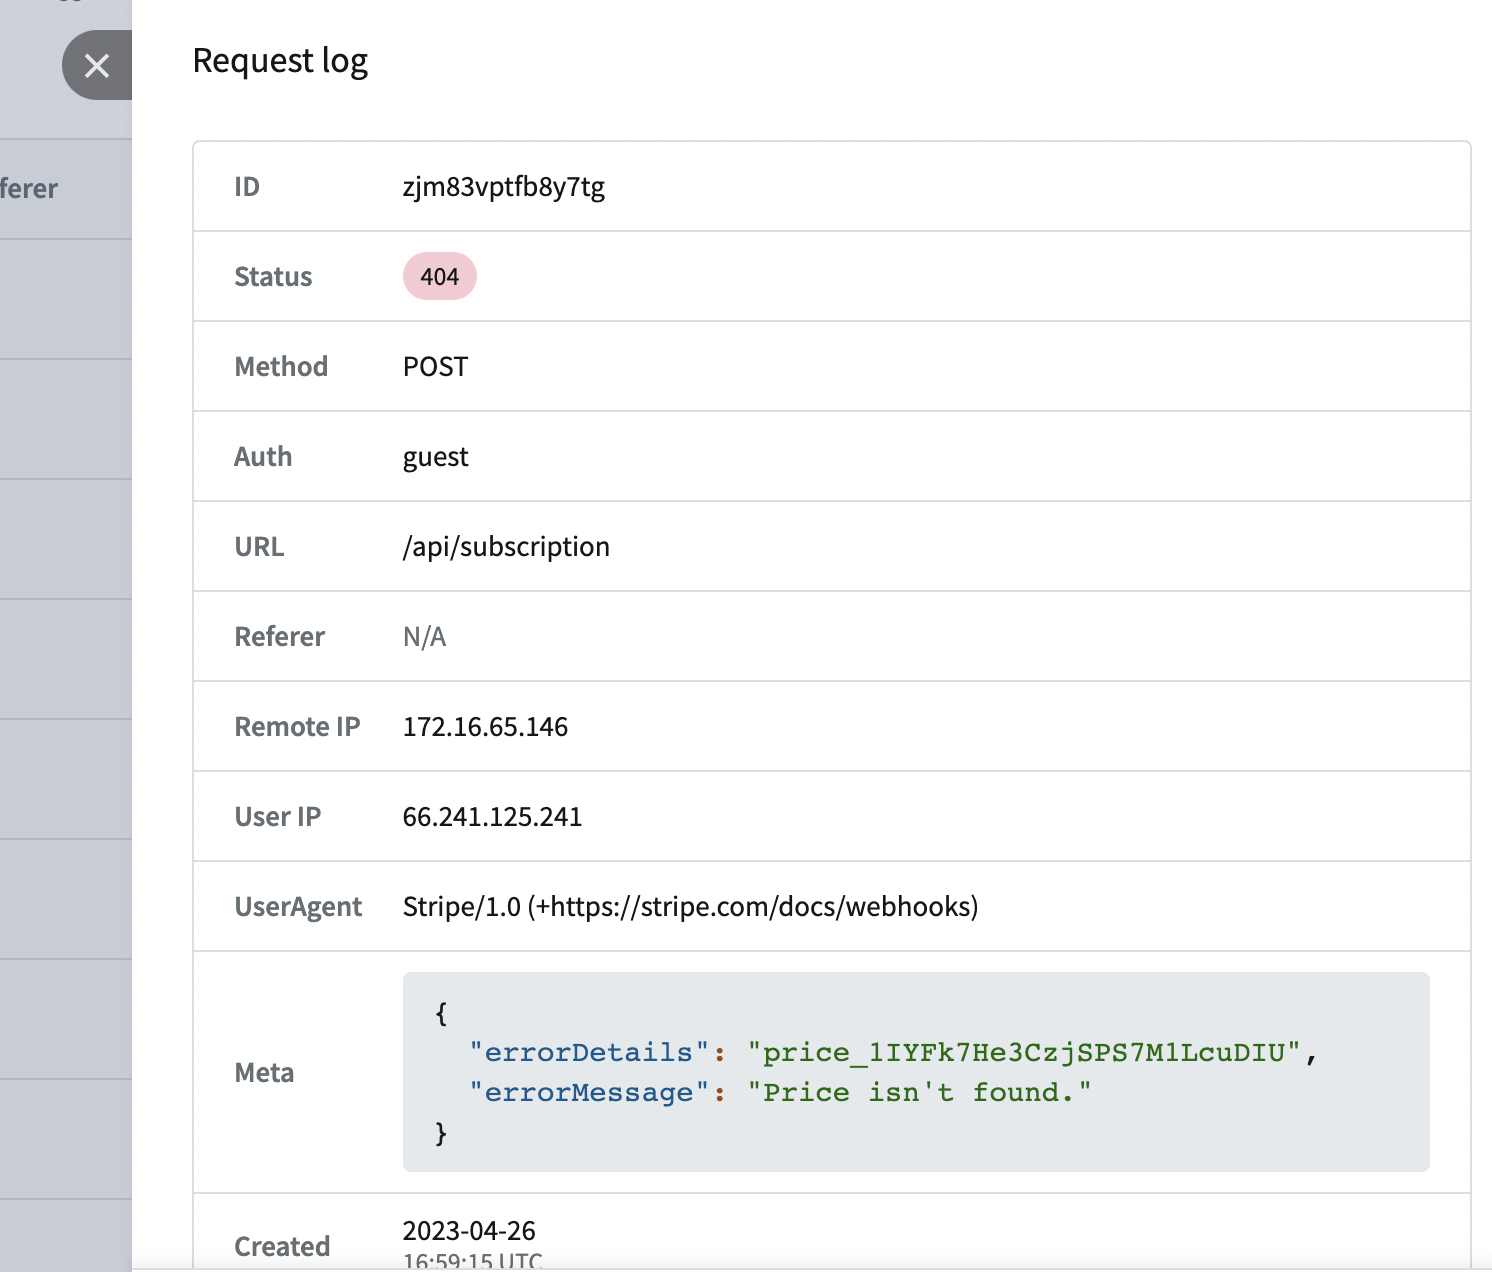Click the POST method value
Viewport: 1492px width, 1272px height.
[434, 366]
